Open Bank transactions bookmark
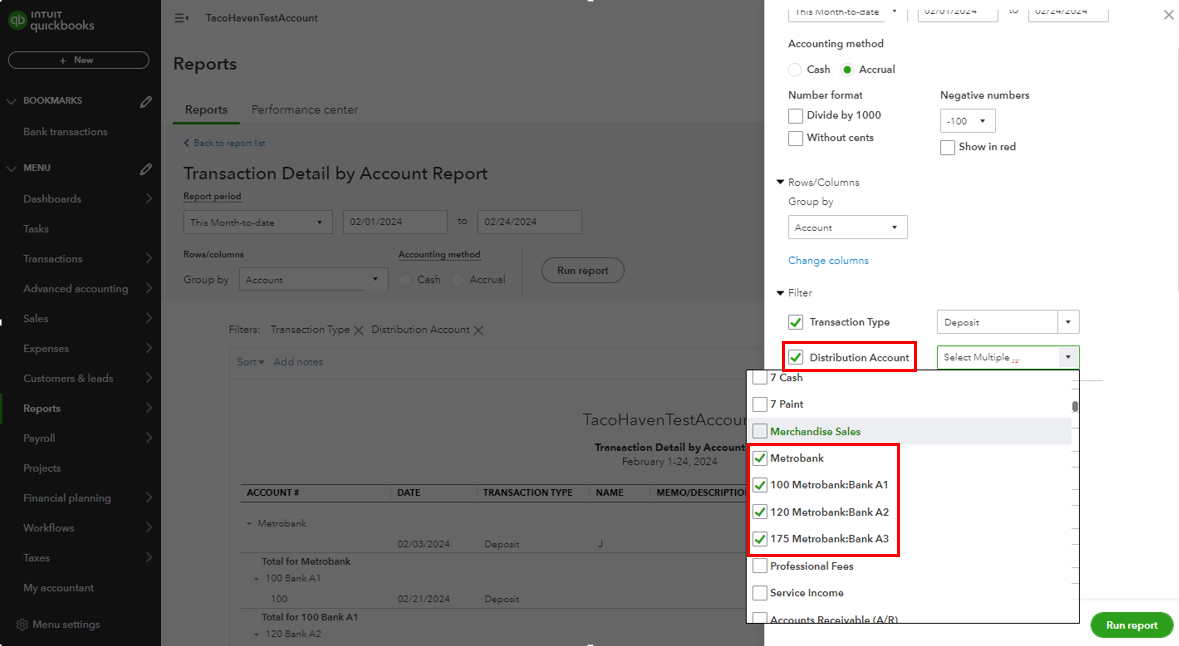The height and width of the screenshot is (646, 1179). coord(65,132)
